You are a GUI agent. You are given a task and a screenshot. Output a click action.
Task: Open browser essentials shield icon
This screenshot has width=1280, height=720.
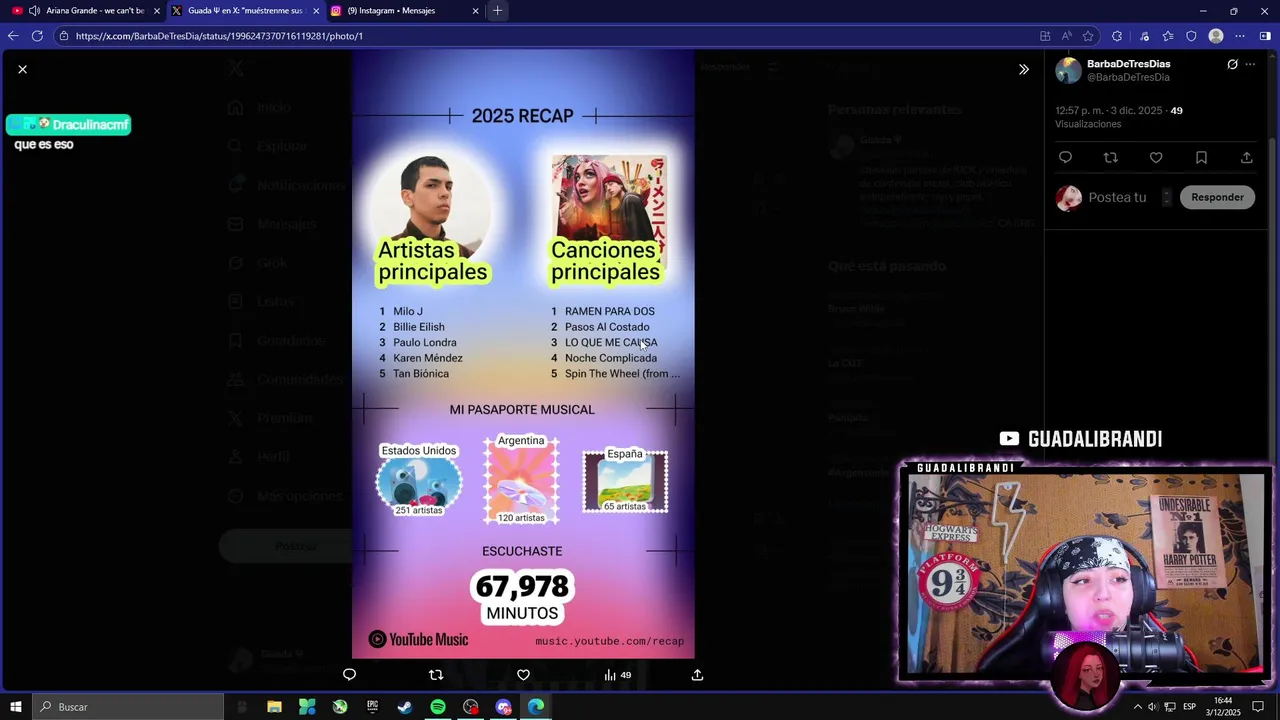pos(1191,36)
